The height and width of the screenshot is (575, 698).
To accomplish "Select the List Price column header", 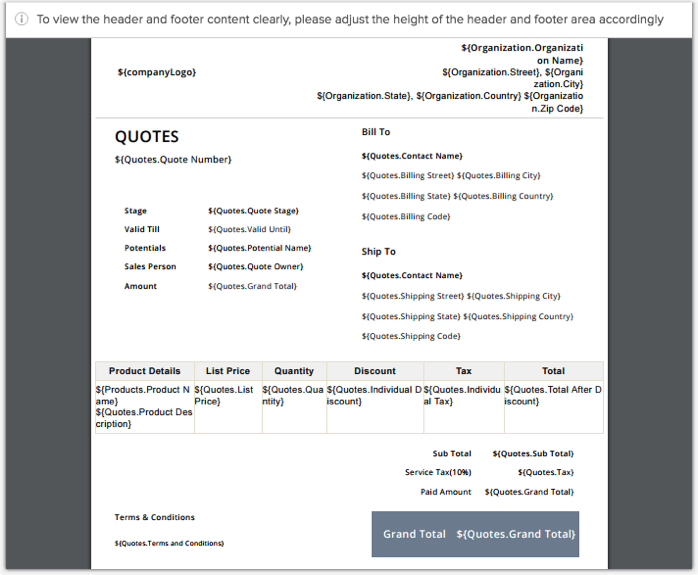I will [228, 371].
